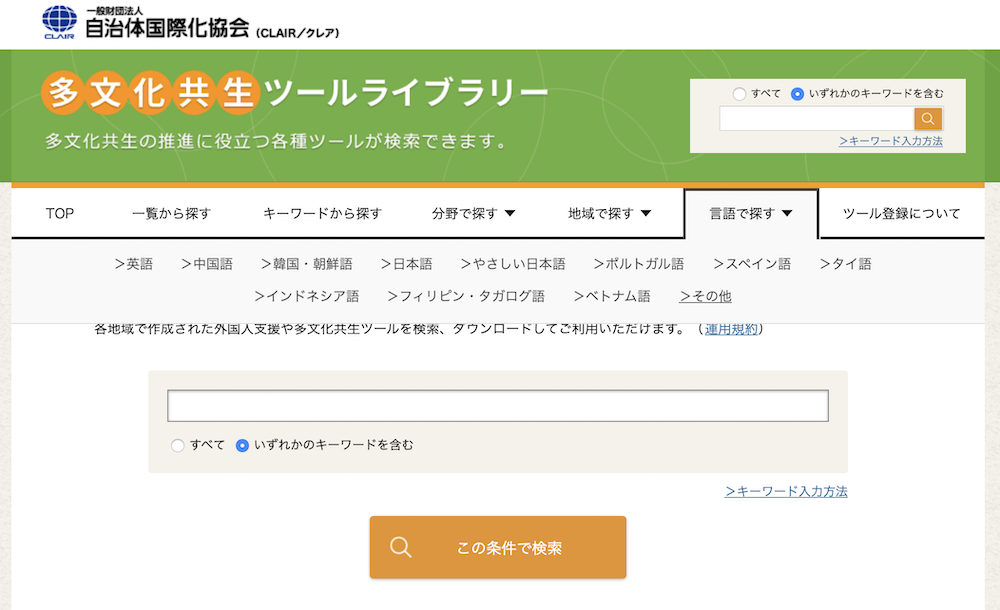This screenshot has width=1000, height=610.
Task: Open the '一覧から探す' menu item
Action: click(x=171, y=213)
